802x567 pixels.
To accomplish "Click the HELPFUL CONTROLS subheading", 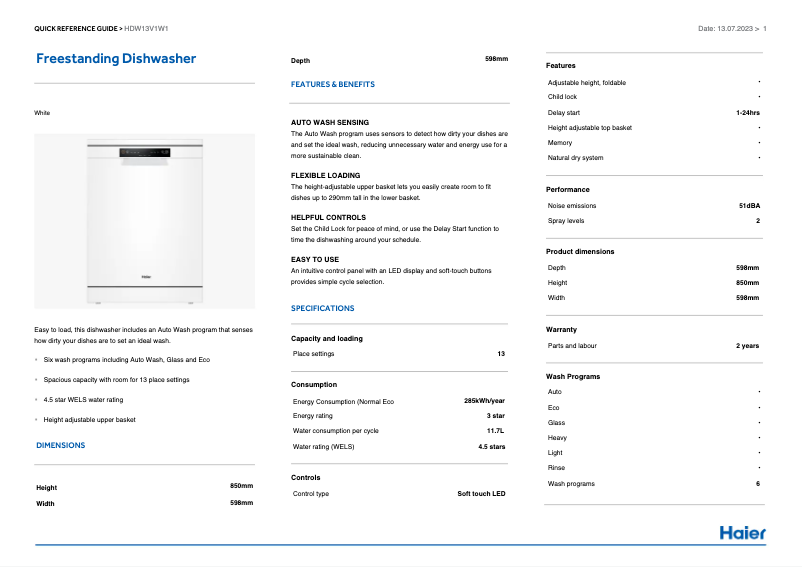I will 328,217.
